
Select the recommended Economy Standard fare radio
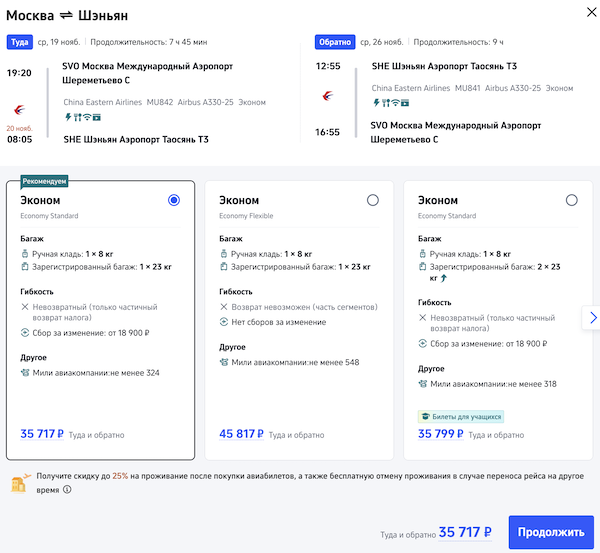point(174,200)
